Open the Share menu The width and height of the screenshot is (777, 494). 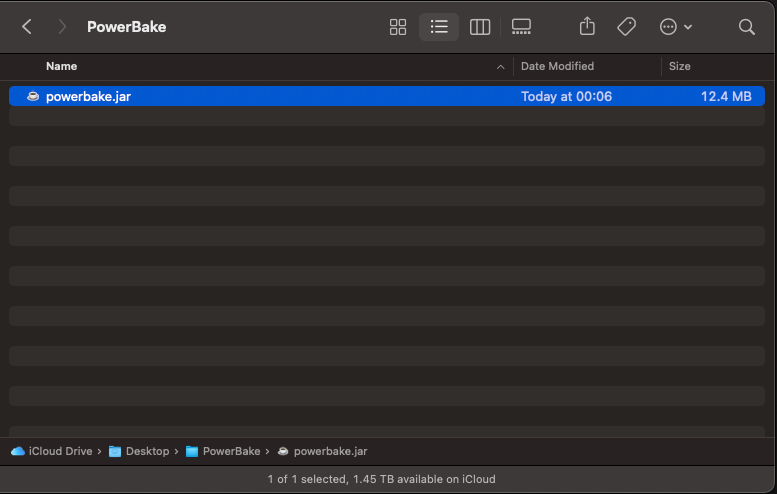coord(588,27)
